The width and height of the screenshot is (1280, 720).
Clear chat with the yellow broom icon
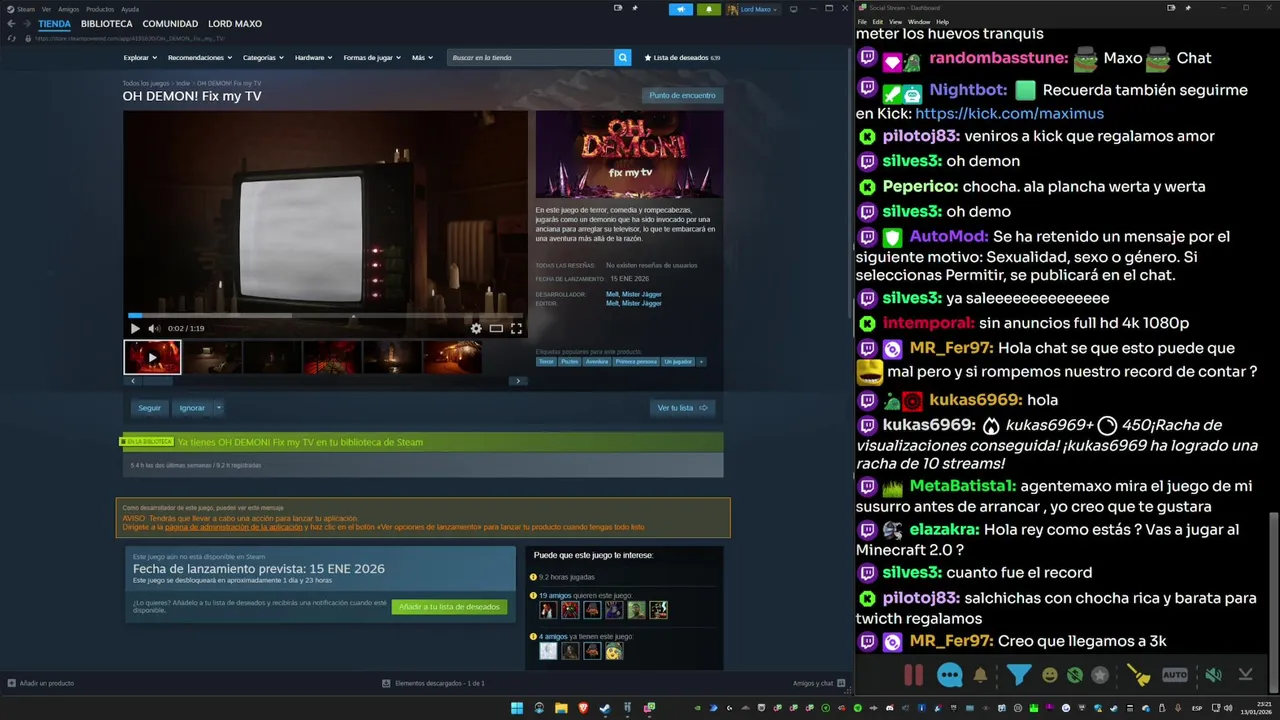(1139, 675)
